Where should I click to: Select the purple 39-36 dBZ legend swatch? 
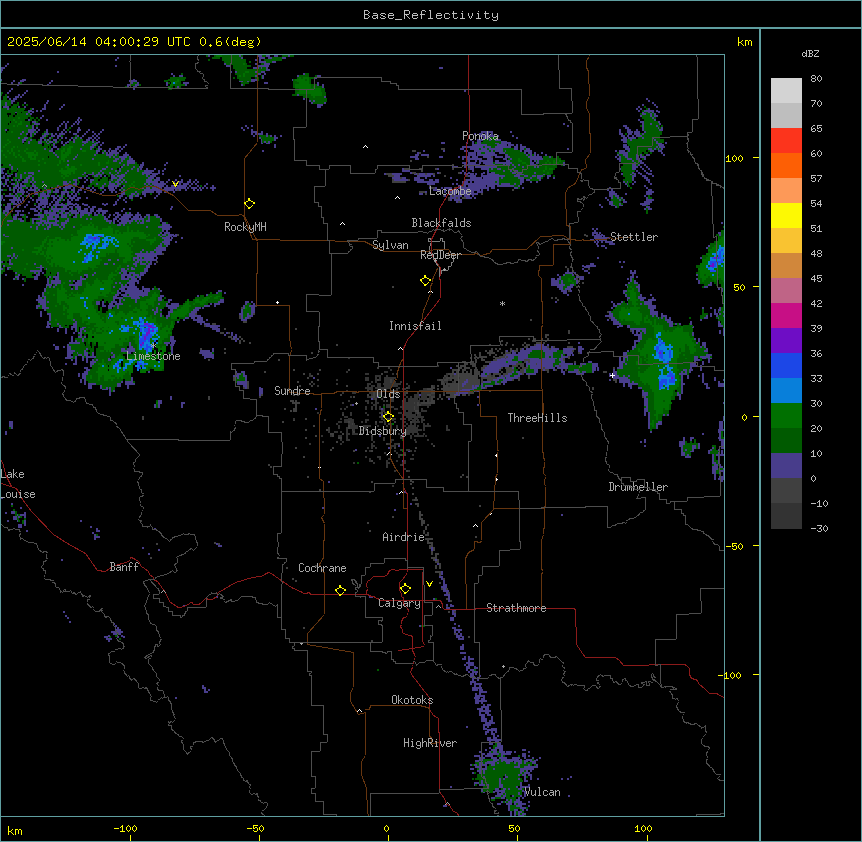(786, 341)
